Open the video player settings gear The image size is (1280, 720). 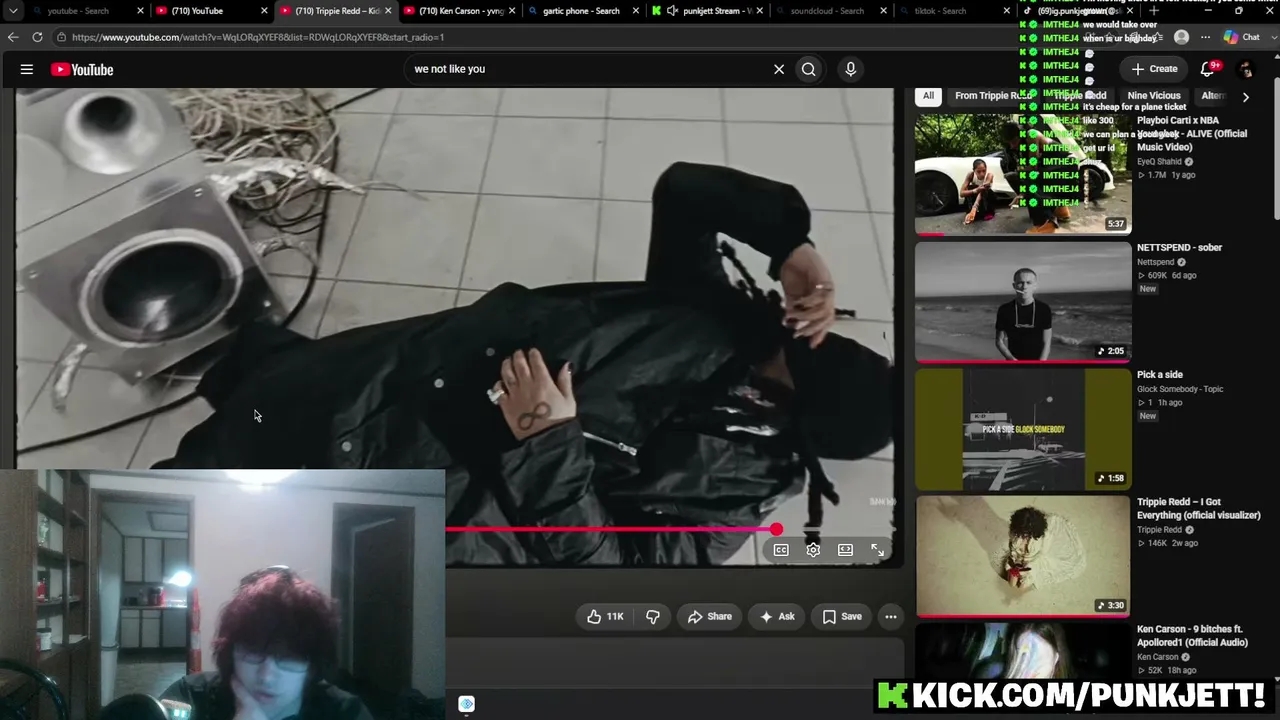tap(813, 550)
